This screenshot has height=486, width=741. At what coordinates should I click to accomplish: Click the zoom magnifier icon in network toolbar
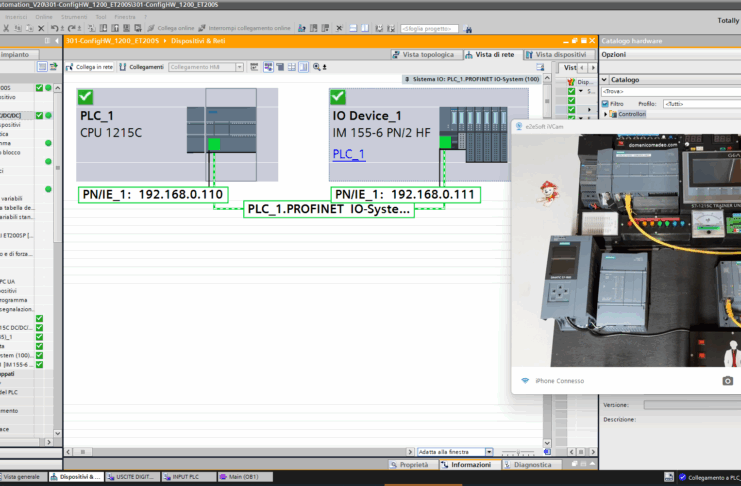point(317,67)
